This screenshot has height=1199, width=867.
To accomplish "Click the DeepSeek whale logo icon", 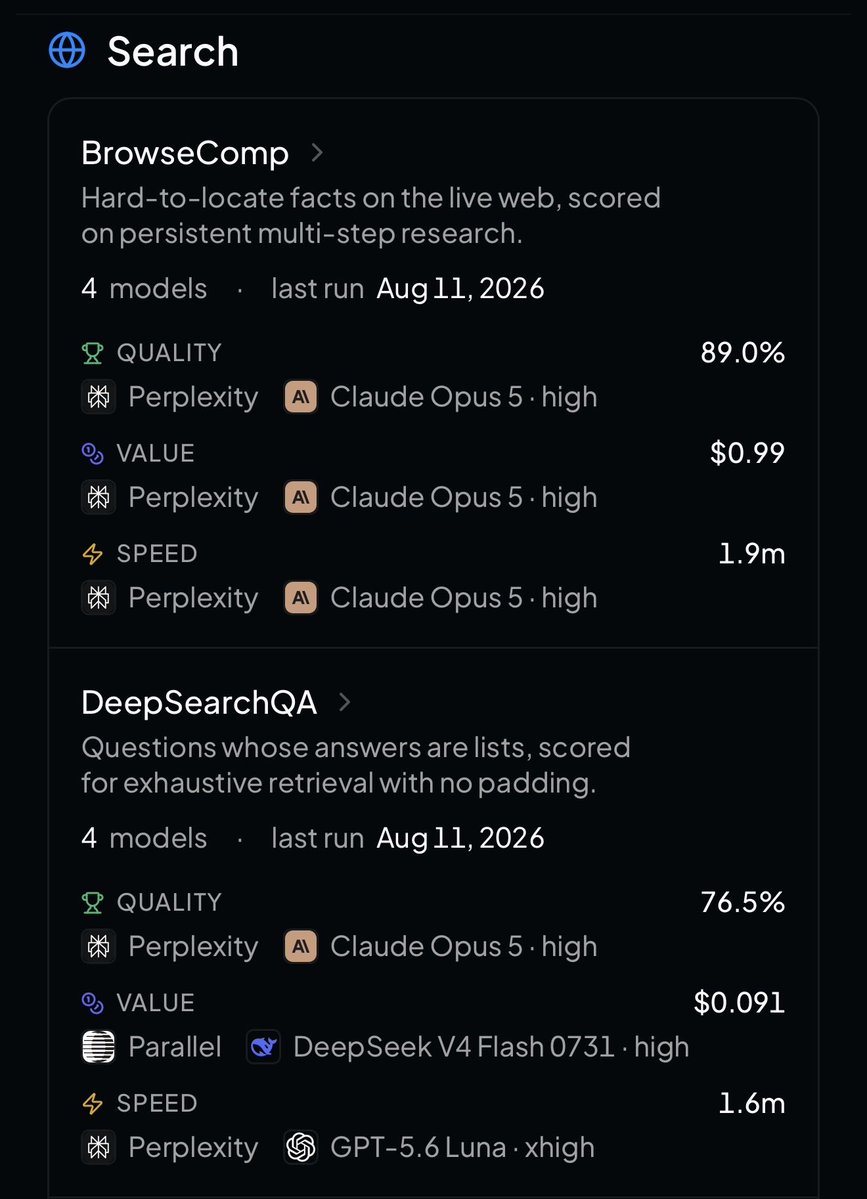I will [x=263, y=1047].
